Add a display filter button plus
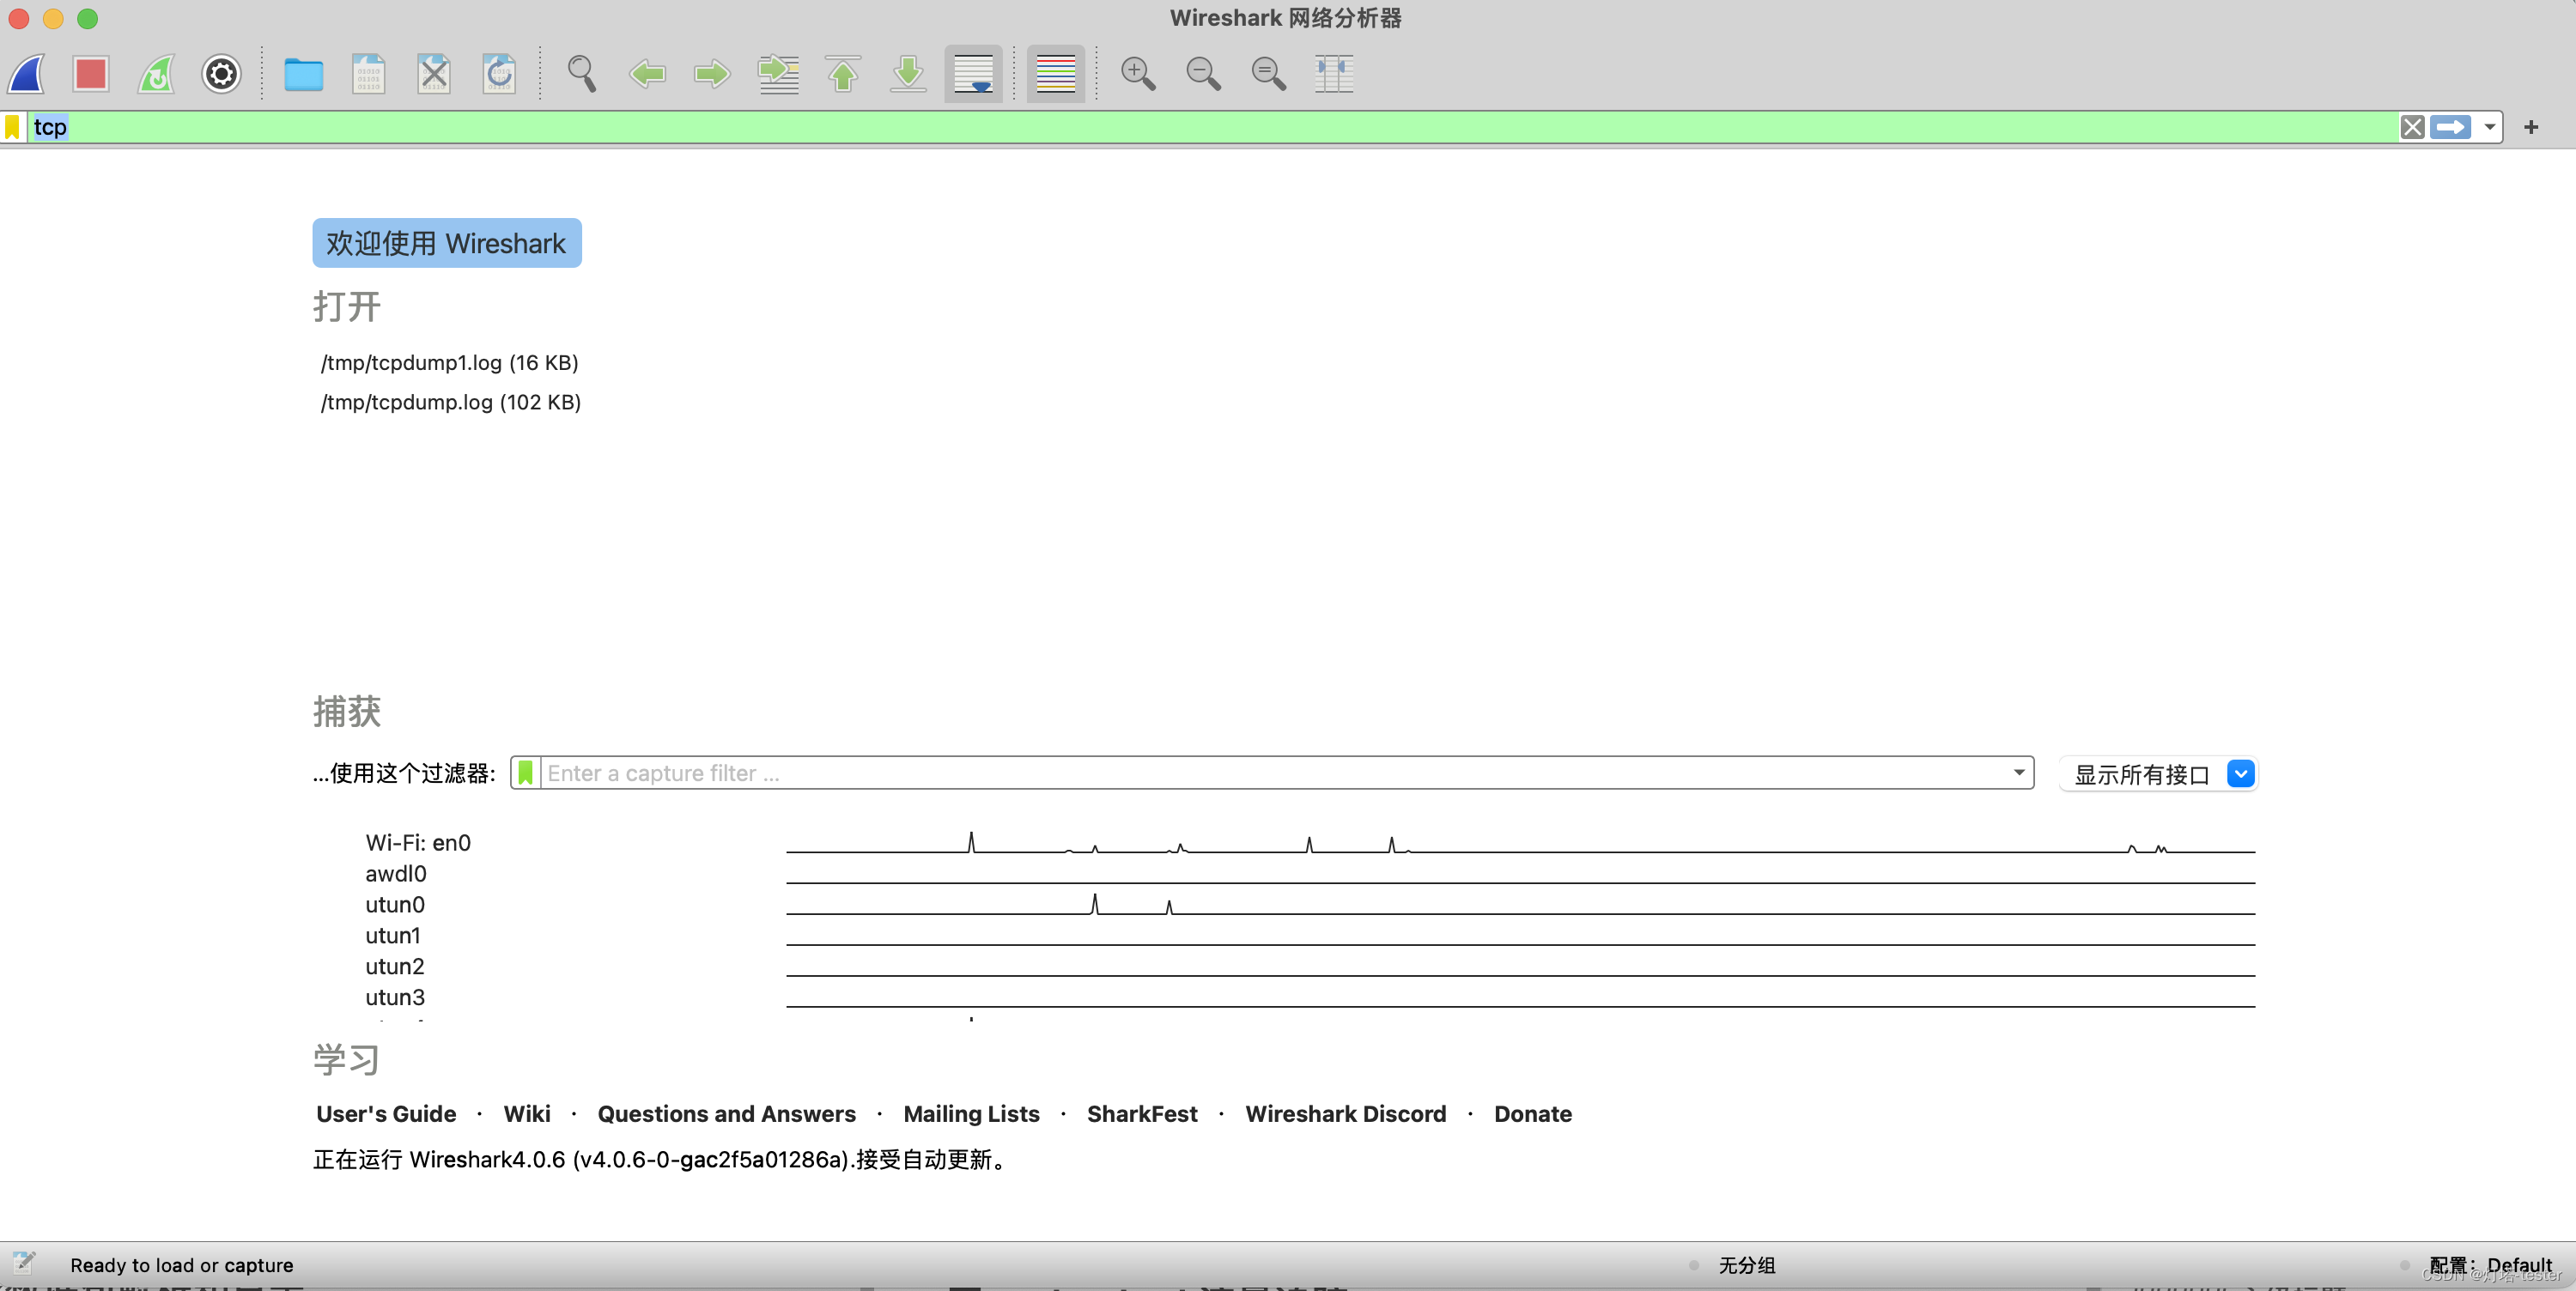Screen dimensions: 2576x1291 coord(2531,127)
